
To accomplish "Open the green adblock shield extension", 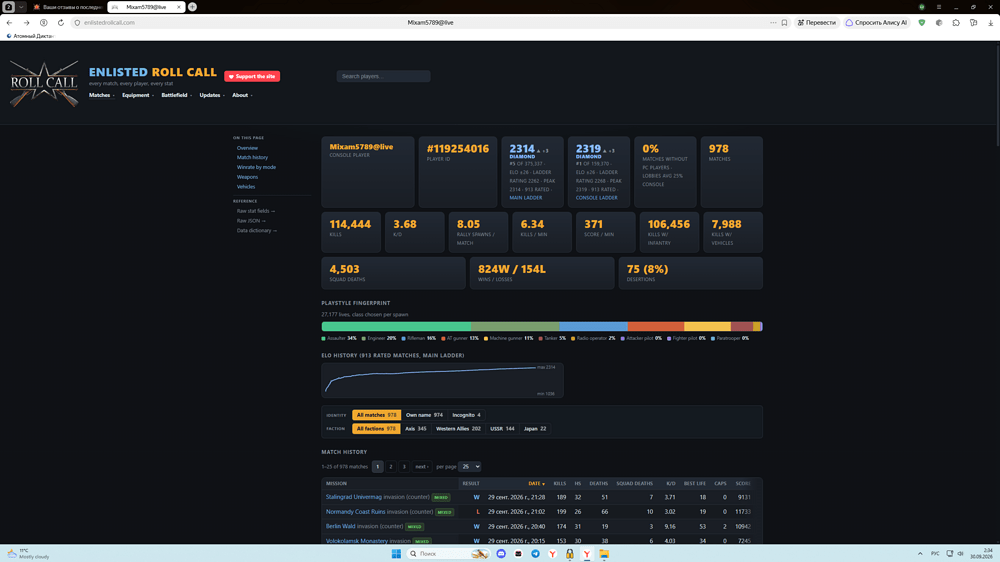I will 922,22.
